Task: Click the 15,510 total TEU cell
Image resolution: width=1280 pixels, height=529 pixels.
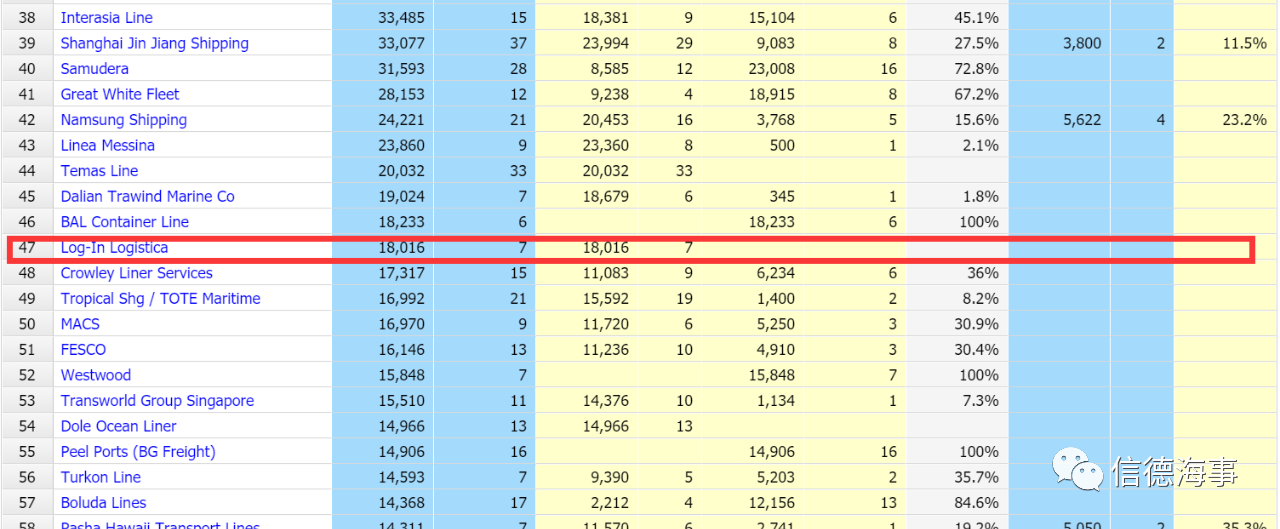Action: (402, 400)
